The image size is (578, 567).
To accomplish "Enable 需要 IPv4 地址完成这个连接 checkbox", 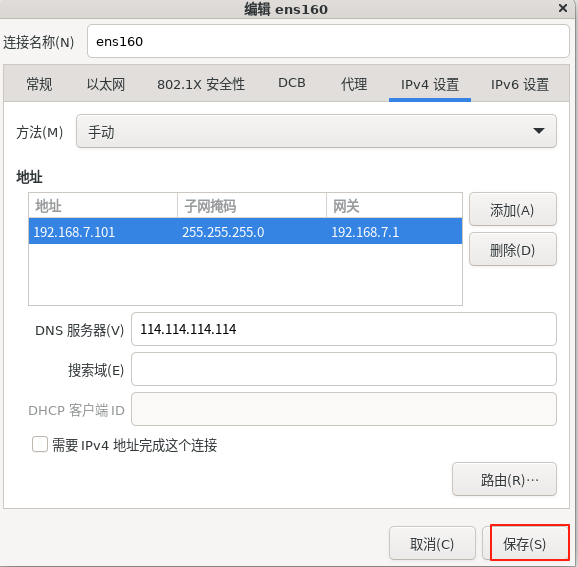I will [x=40, y=444].
